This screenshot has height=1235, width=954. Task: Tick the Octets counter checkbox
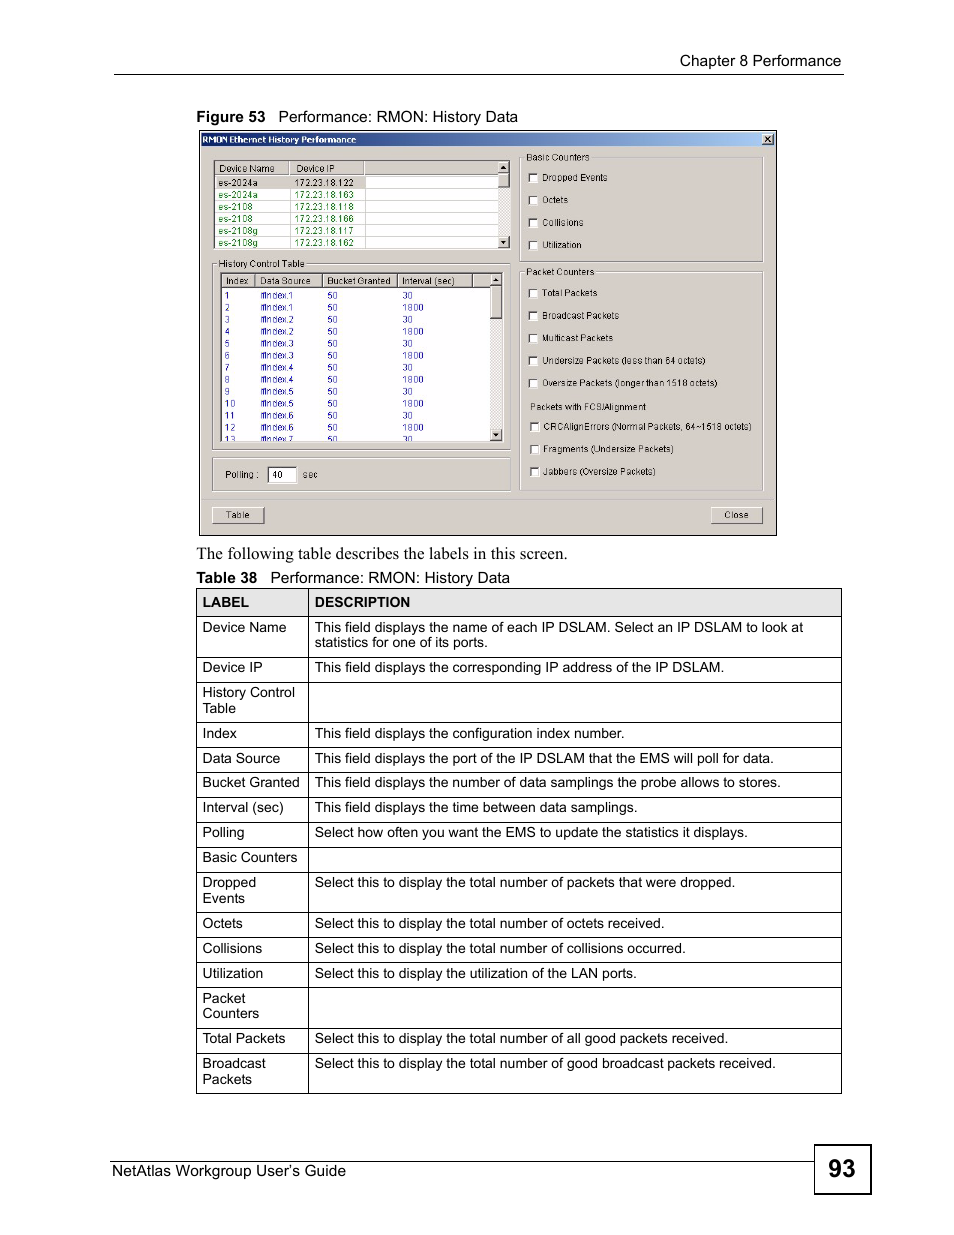coord(533,200)
